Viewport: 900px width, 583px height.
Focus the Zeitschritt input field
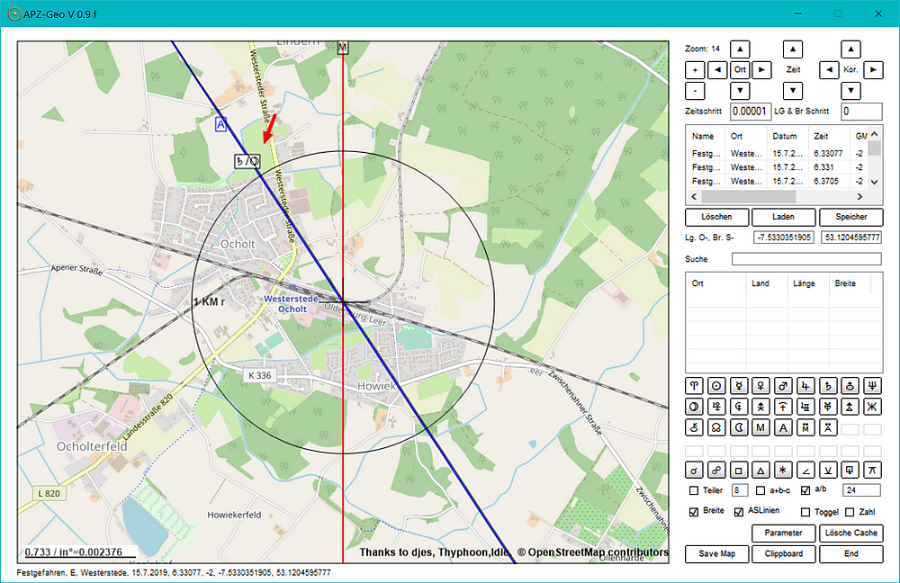750,111
